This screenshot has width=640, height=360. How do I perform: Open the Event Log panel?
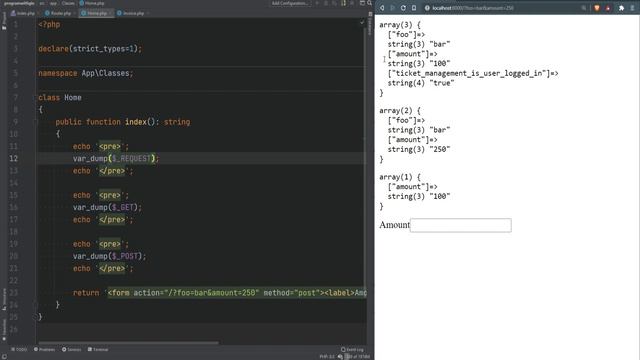[x=352, y=349]
